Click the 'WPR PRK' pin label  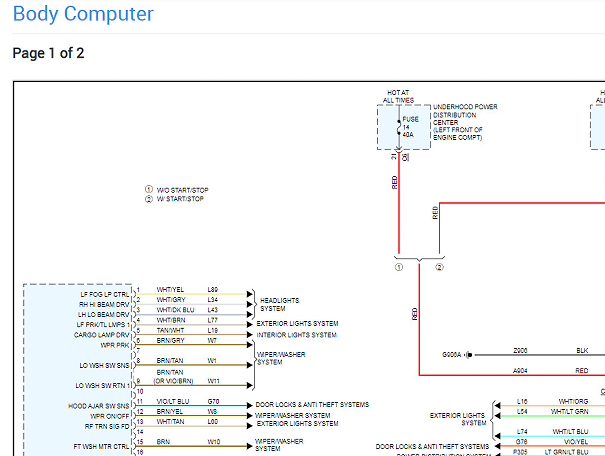115,345
